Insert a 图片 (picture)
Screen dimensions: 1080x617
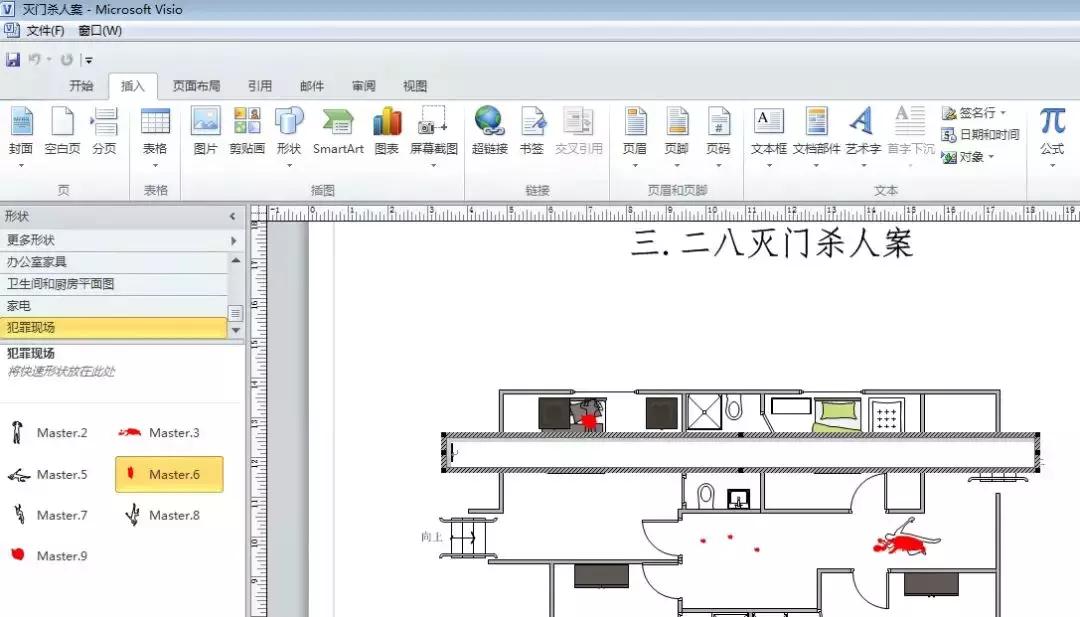[x=205, y=130]
